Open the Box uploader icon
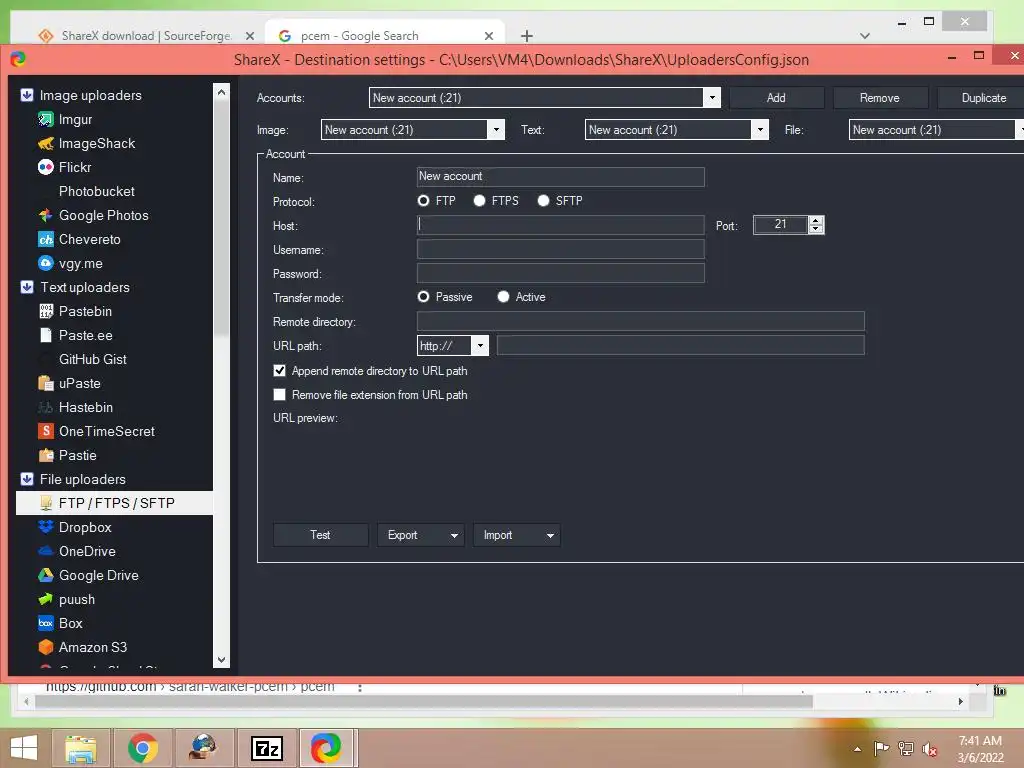This screenshot has height=768, width=1024. [x=45, y=623]
